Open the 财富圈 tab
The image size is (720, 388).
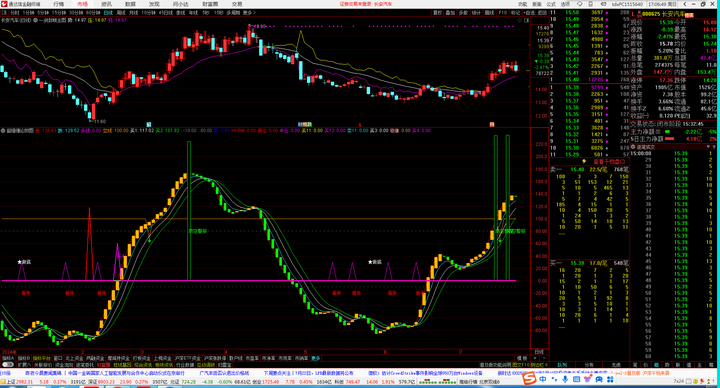[210, 4]
